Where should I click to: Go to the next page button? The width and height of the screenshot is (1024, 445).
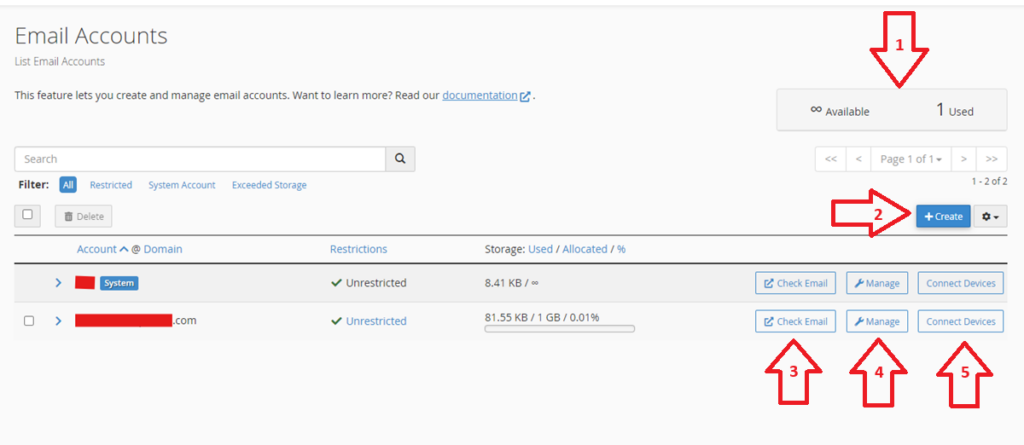(x=963, y=159)
